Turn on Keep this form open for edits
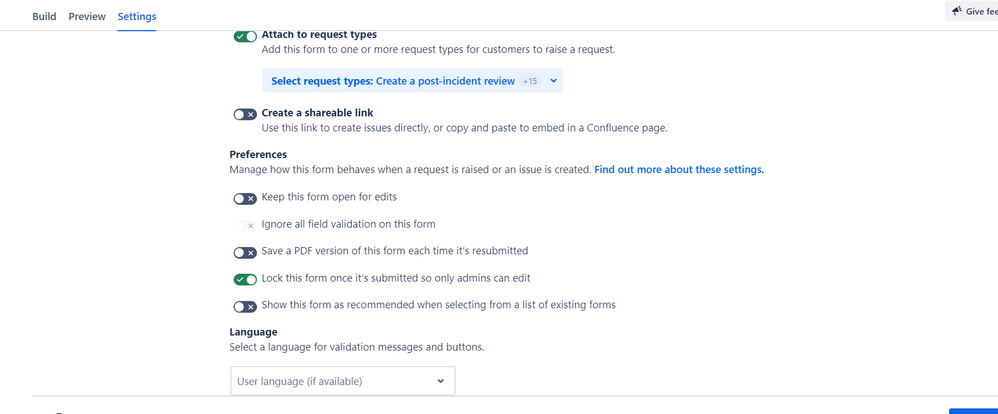Screen dimensions: 998x414 pyautogui.click(x=245, y=199)
